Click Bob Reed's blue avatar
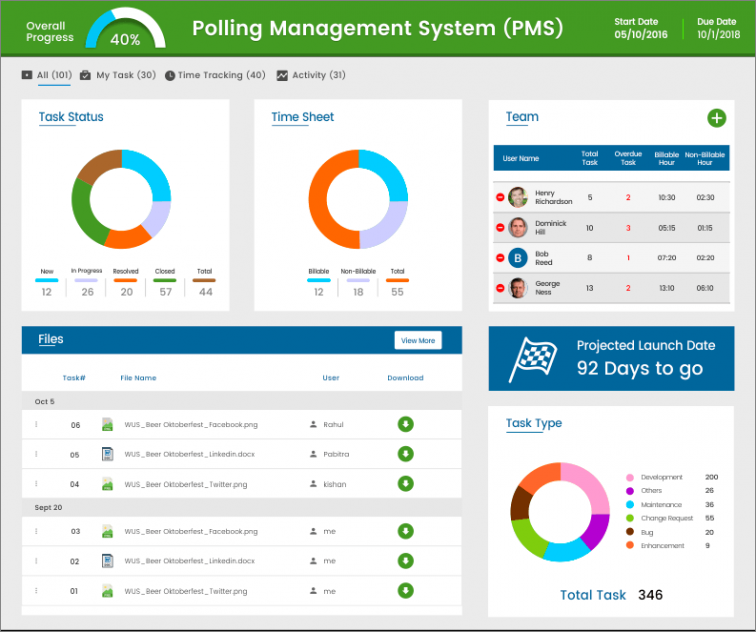Viewport: 756px width, 632px height. click(x=518, y=258)
